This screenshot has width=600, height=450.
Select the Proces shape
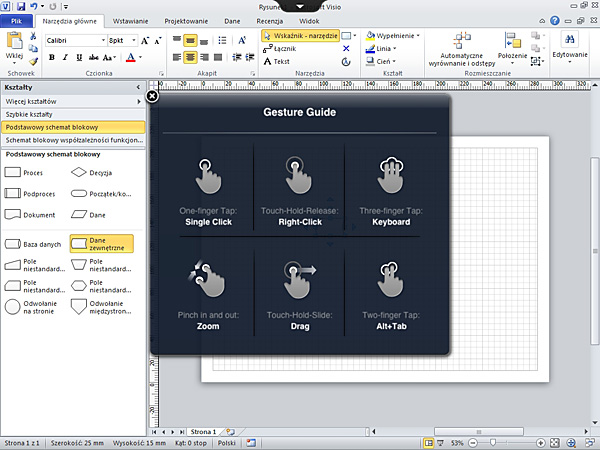pos(24,173)
